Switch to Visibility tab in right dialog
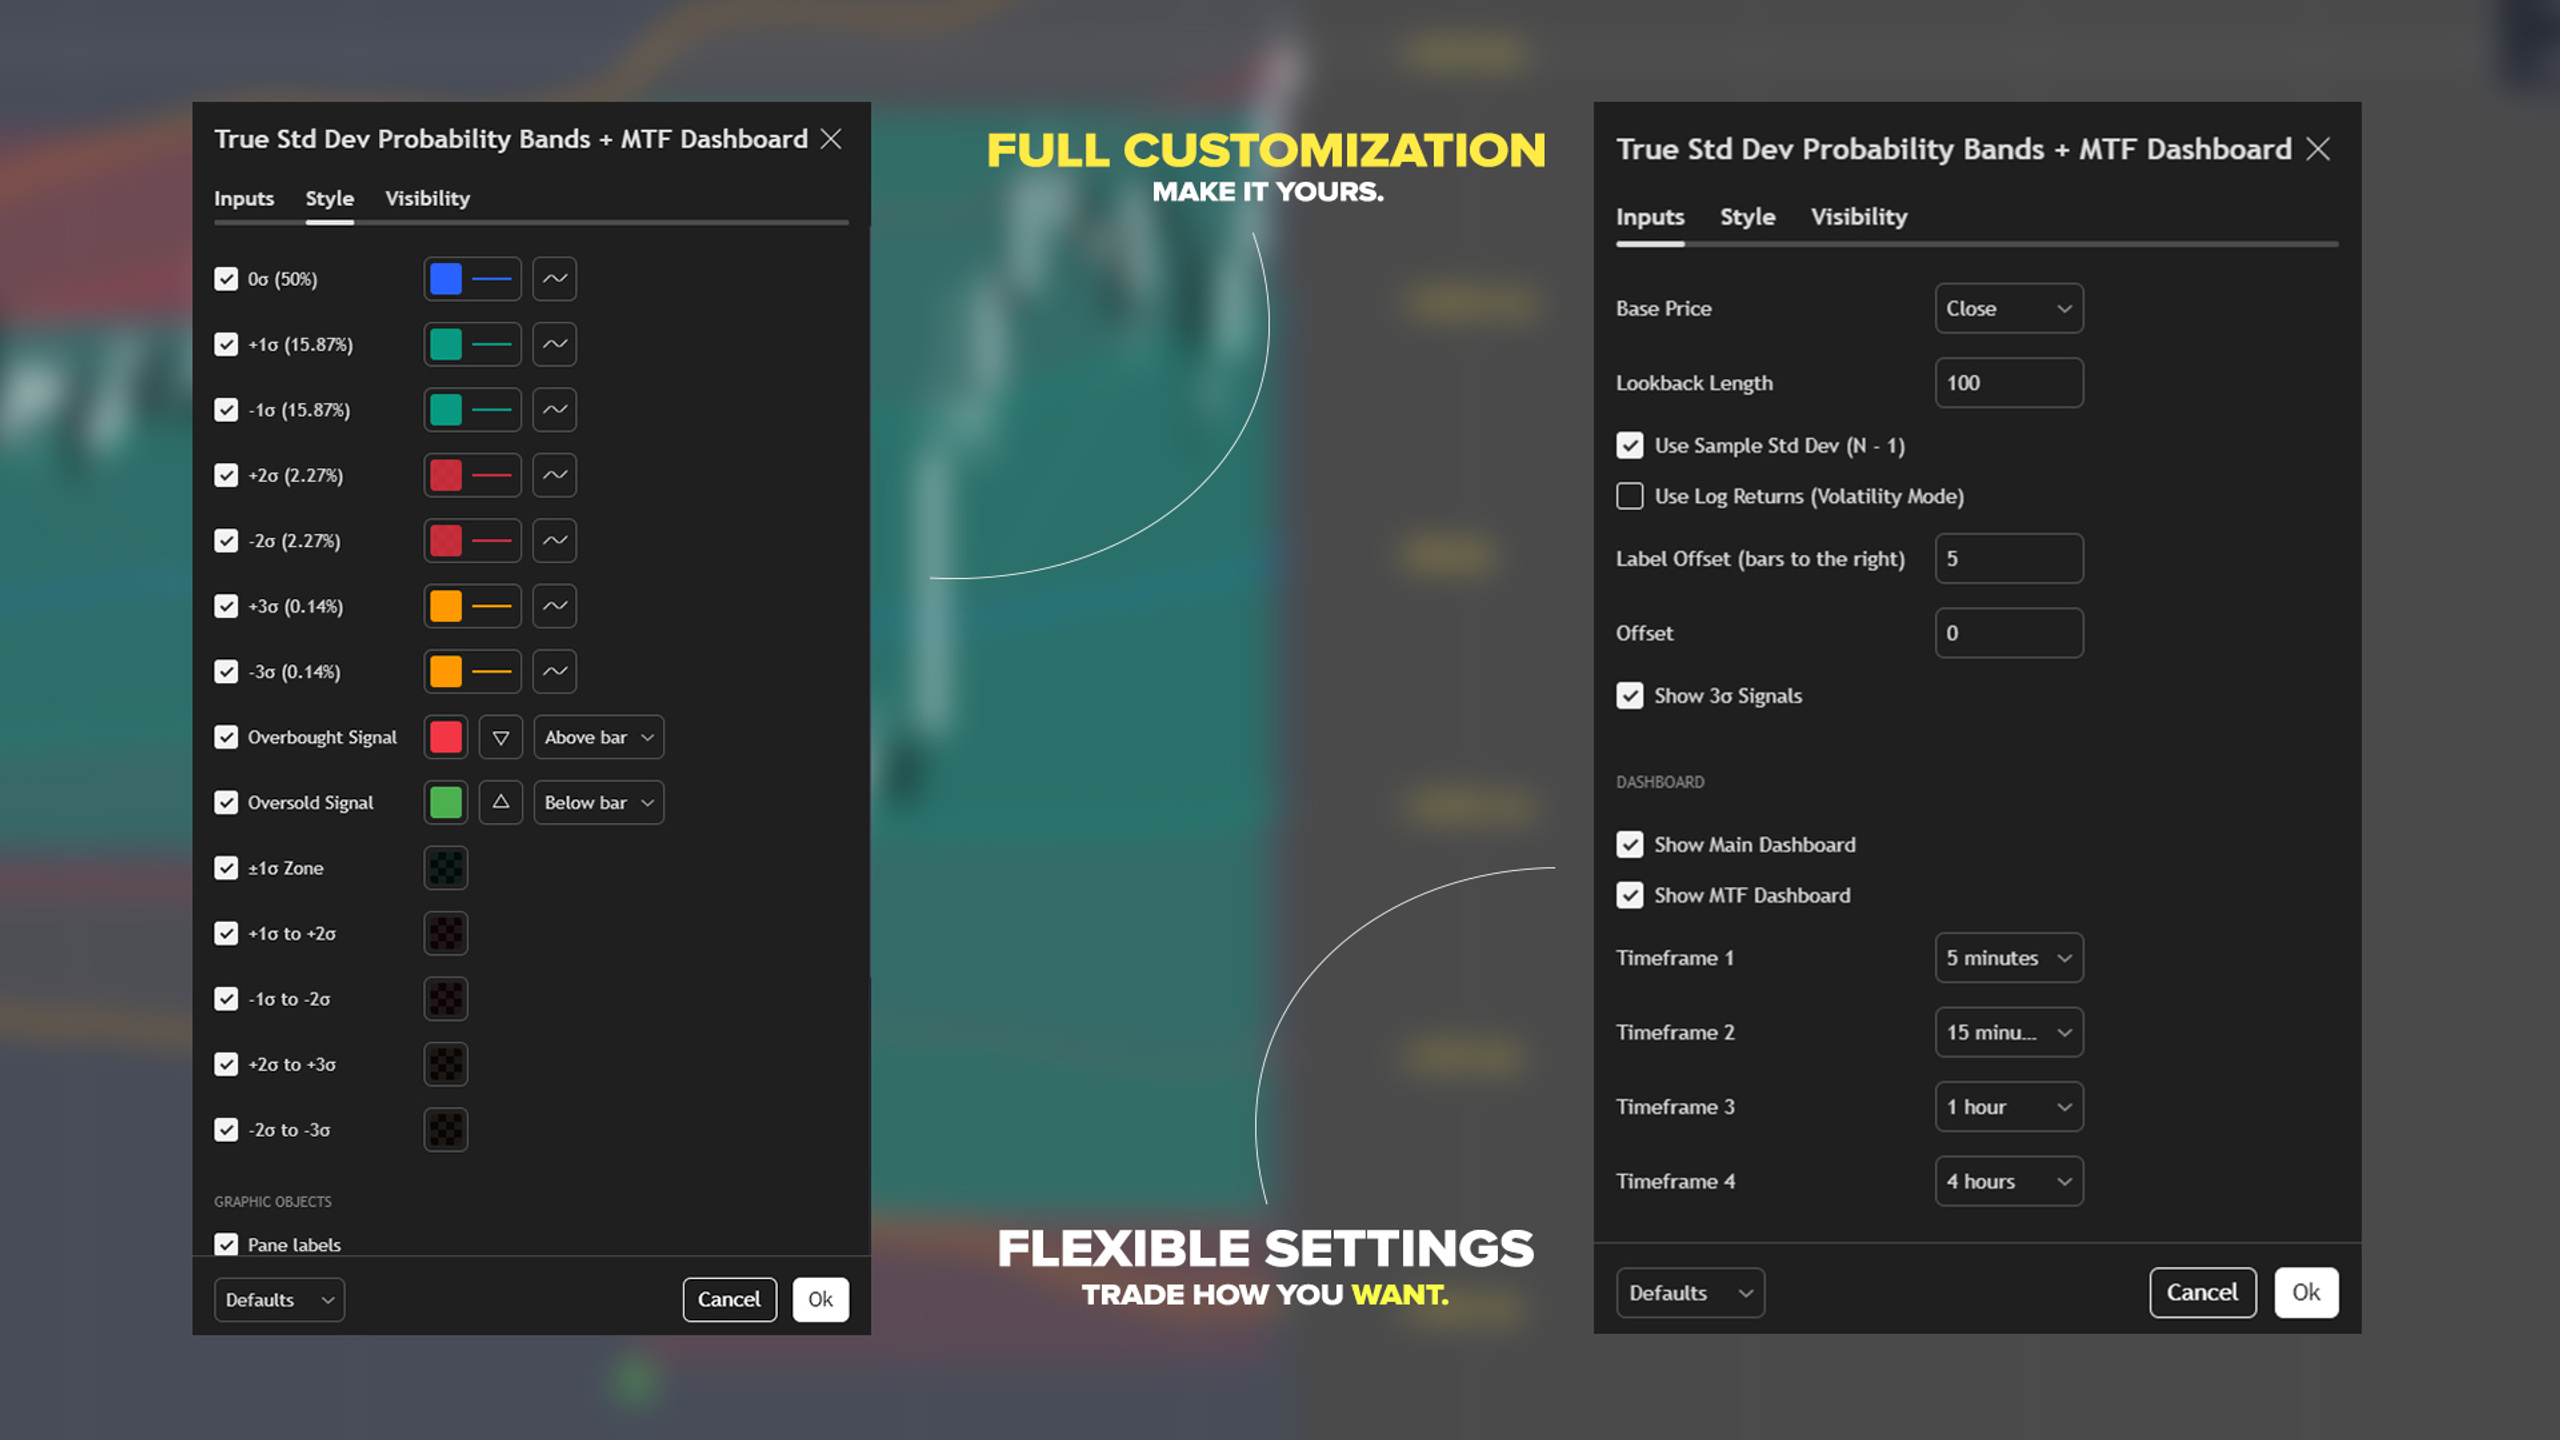This screenshot has width=2560, height=1440. click(1859, 217)
